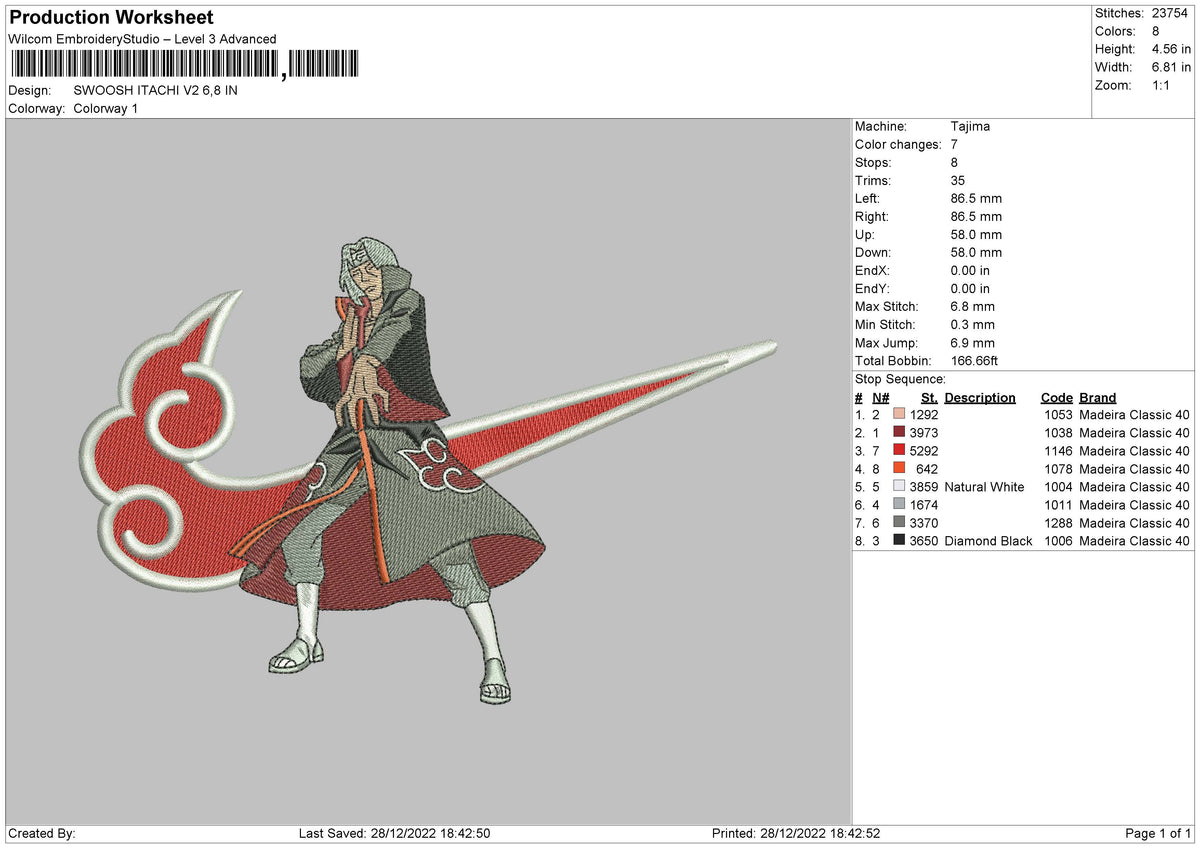Click thread code 1038
1200x848 pixels.
[1057, 433]
